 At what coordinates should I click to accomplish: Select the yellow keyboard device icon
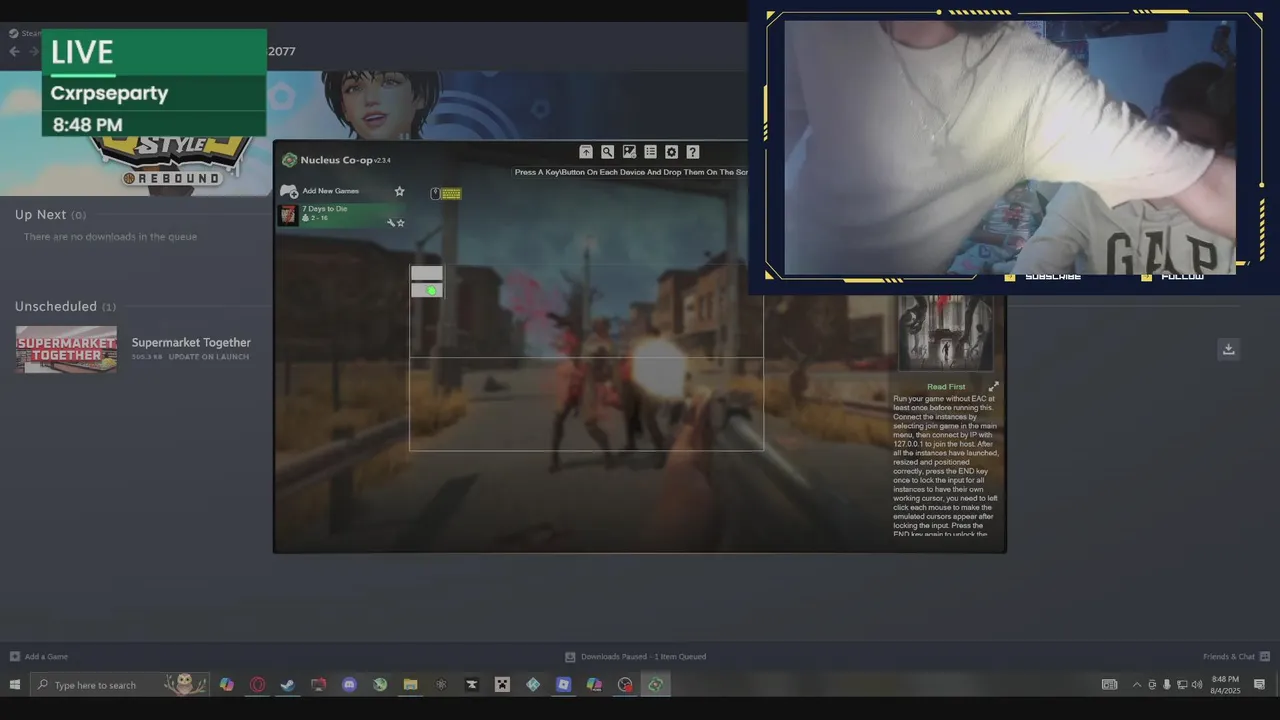pyautogui.click(x=451, y=194)
